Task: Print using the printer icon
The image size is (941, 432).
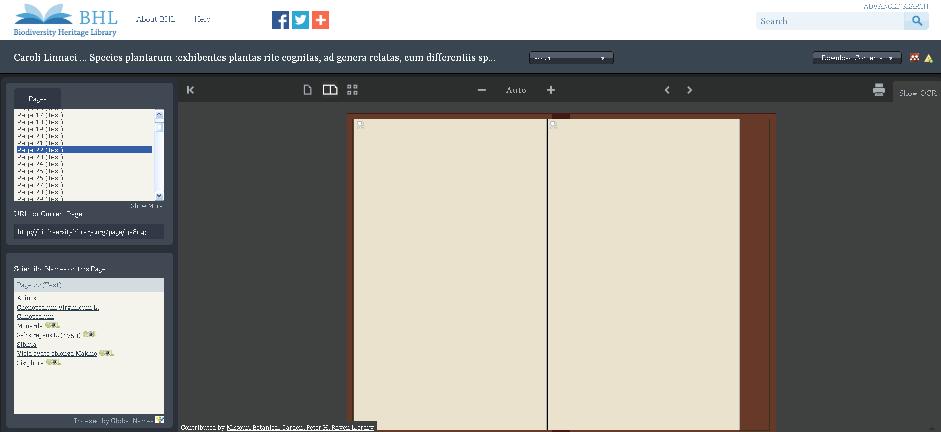Action: [x=878, y=90]
